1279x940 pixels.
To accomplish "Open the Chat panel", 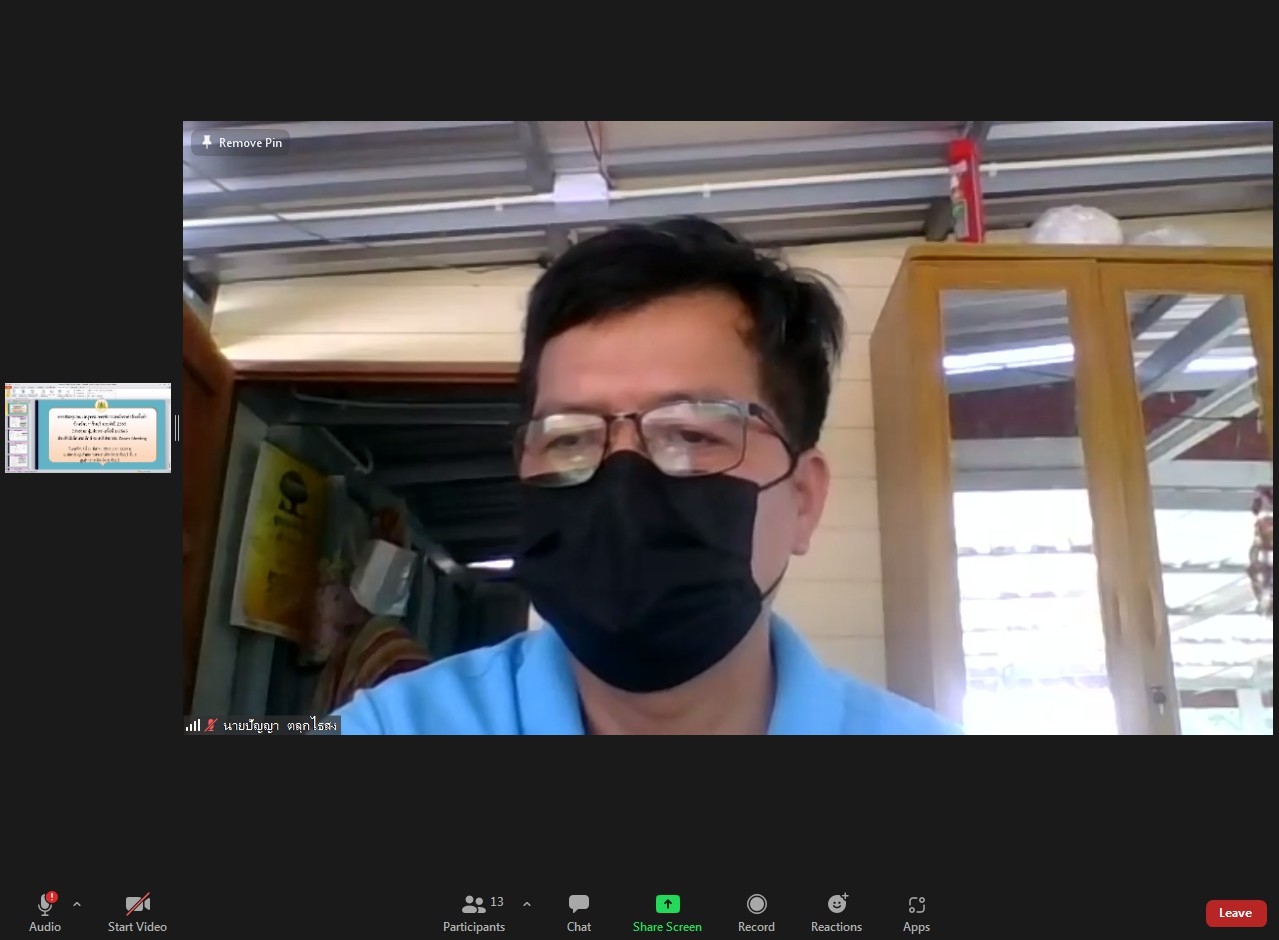I will (x=578, y=912).
